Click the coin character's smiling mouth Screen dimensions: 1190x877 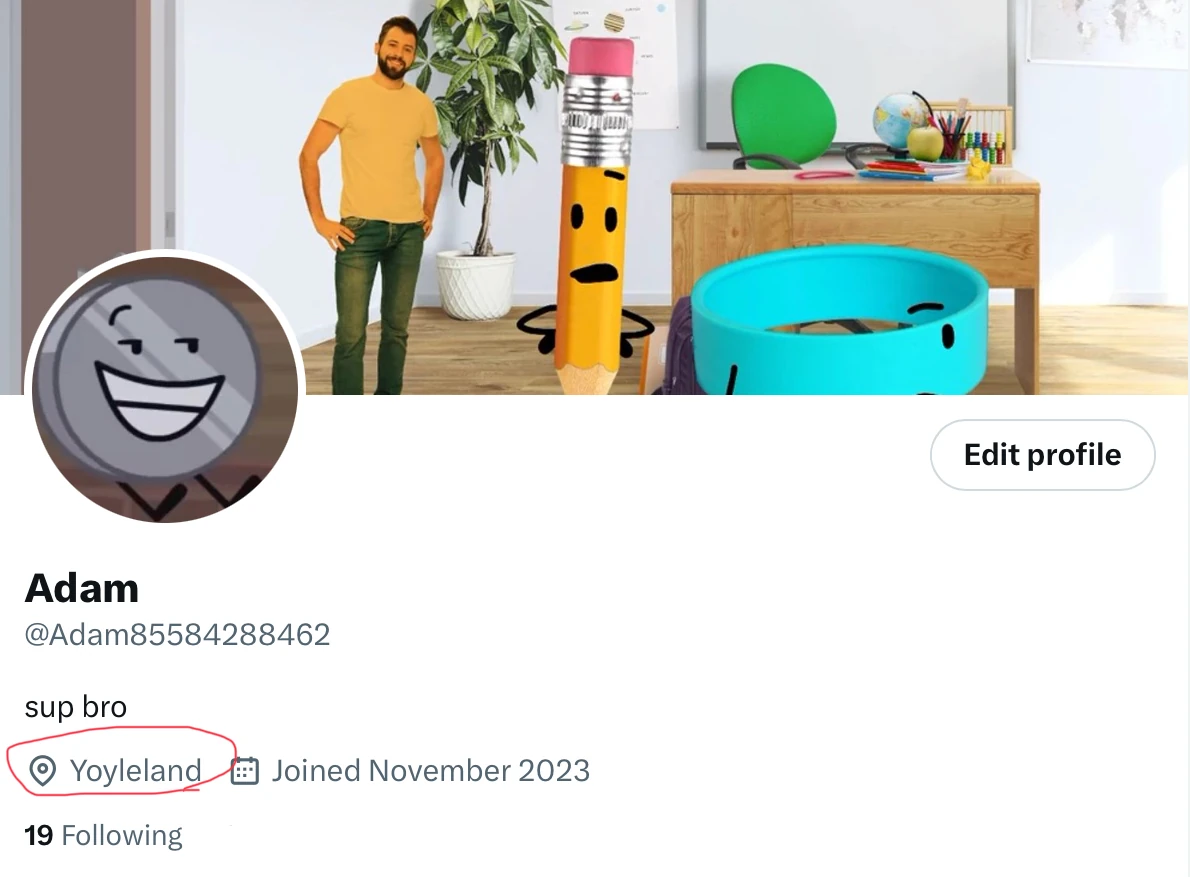(159, 402)
